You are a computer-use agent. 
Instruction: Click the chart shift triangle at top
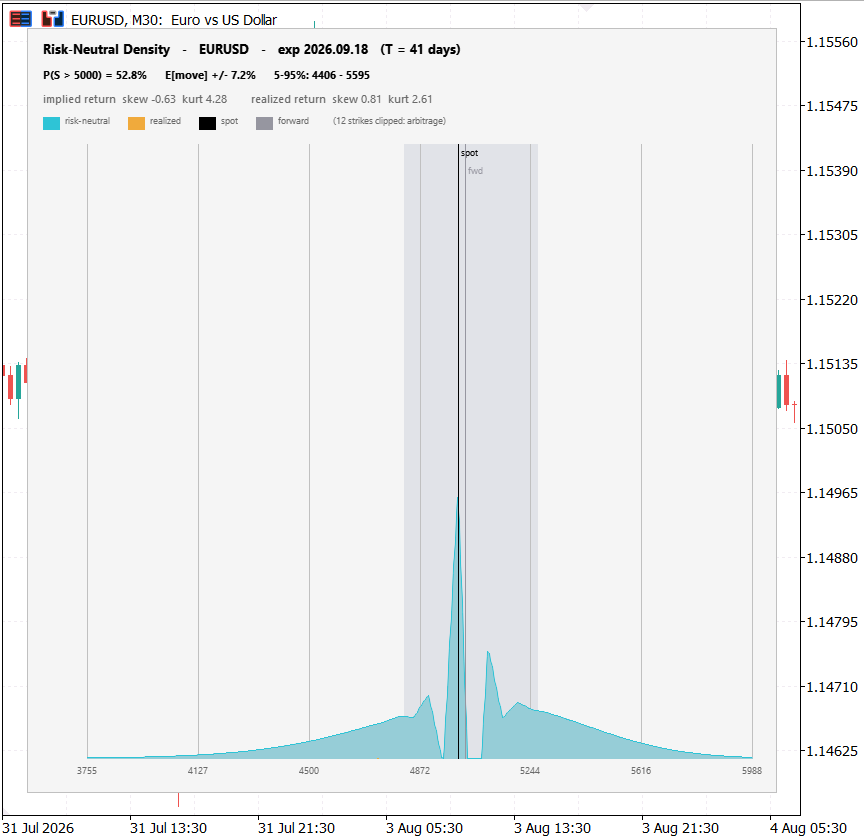coord(586,8)
